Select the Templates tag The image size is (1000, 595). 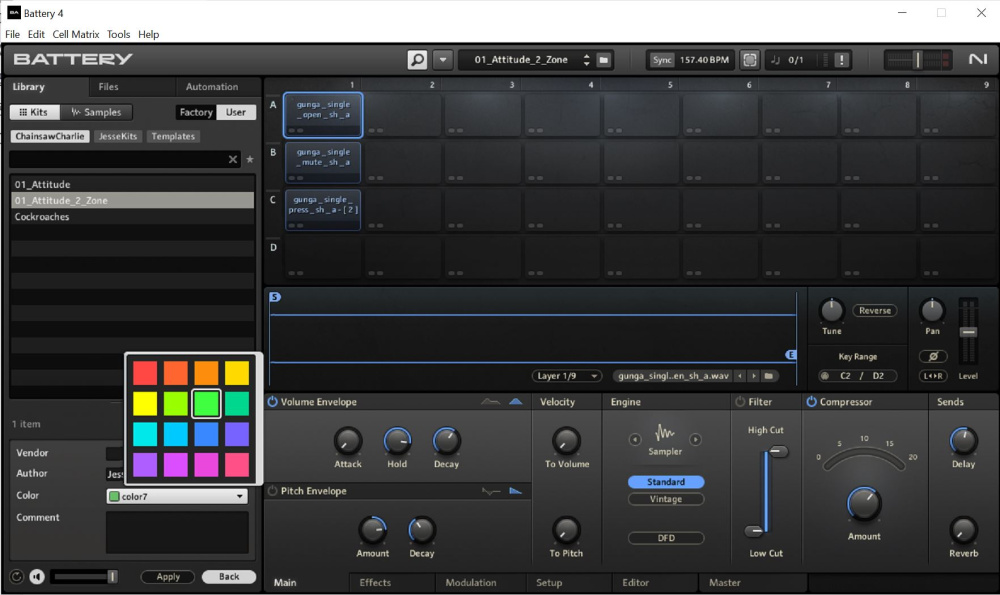(173, 136)
